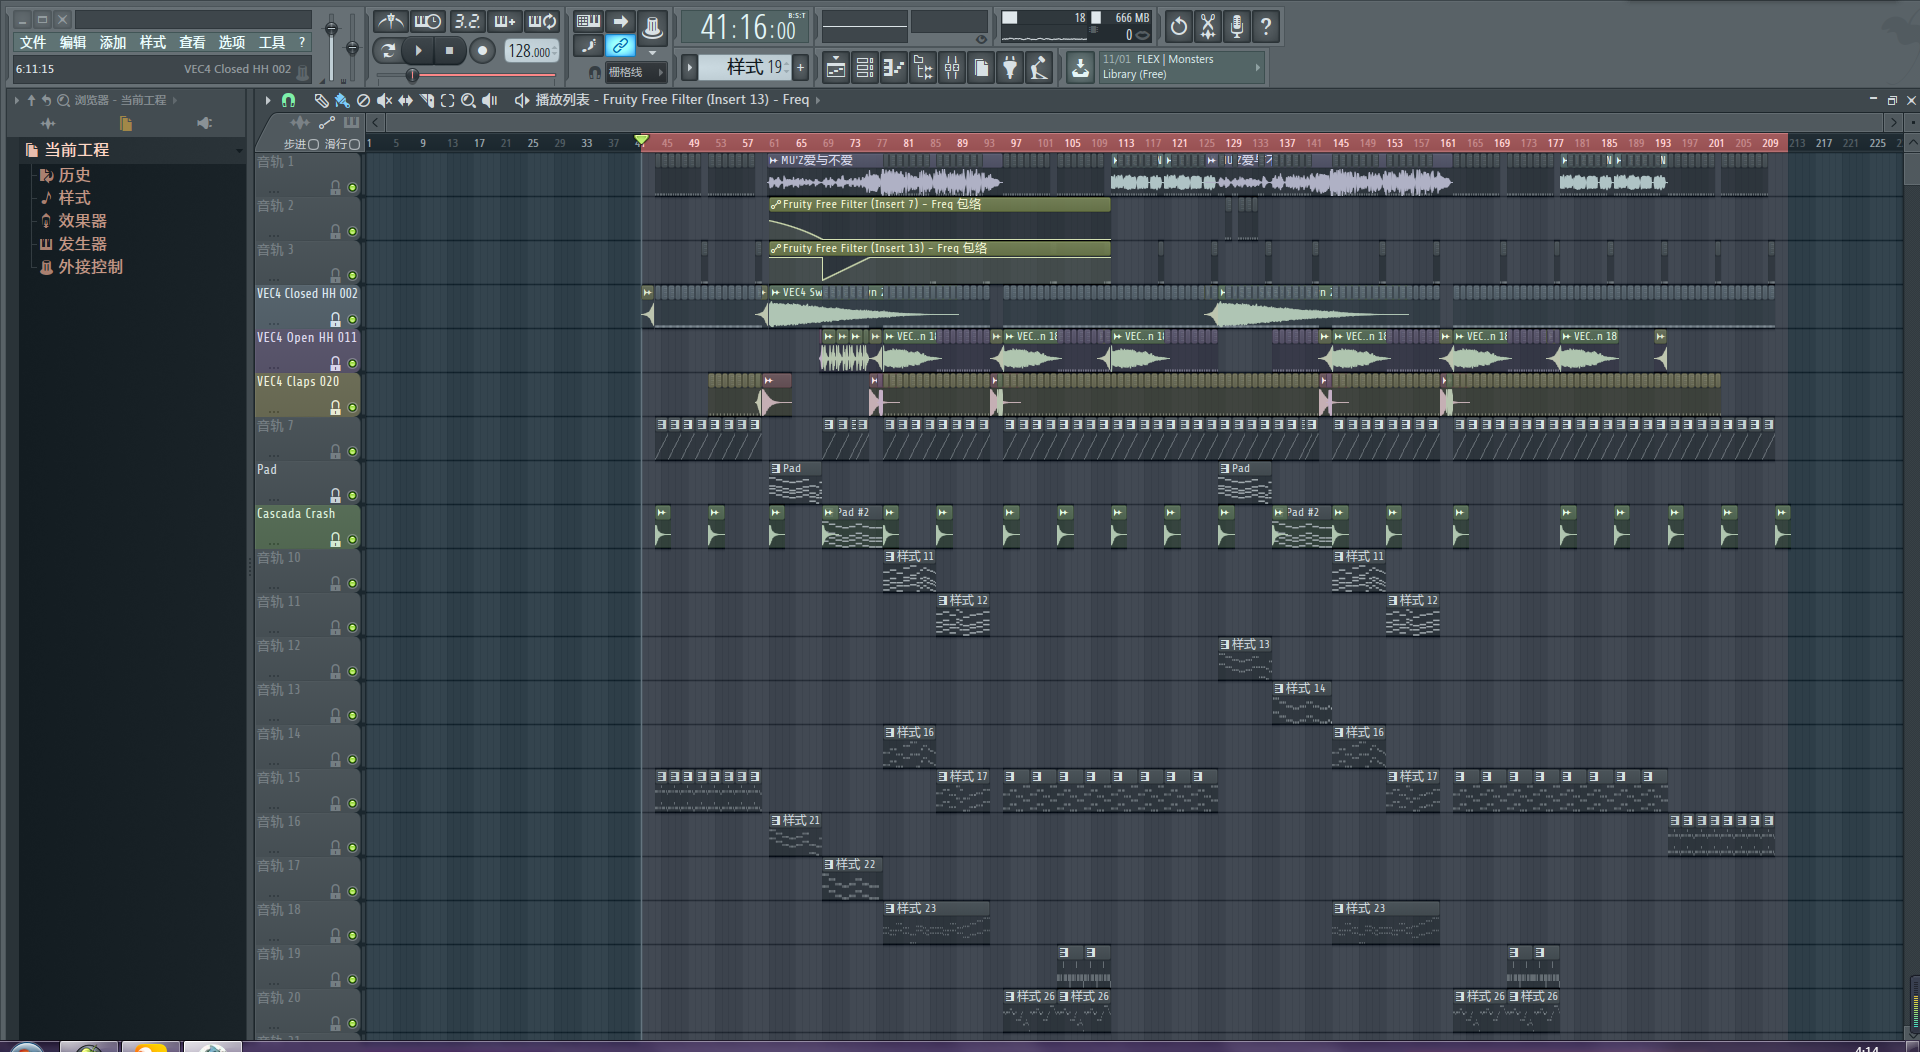Click the microphone one-click recording icon
This screenshot has height=1052, width=1920.
(x=1237, y=26)
